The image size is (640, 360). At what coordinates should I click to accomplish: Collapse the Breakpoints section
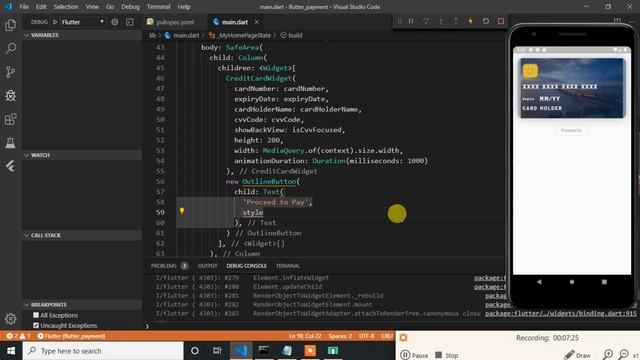click(82, 305)
